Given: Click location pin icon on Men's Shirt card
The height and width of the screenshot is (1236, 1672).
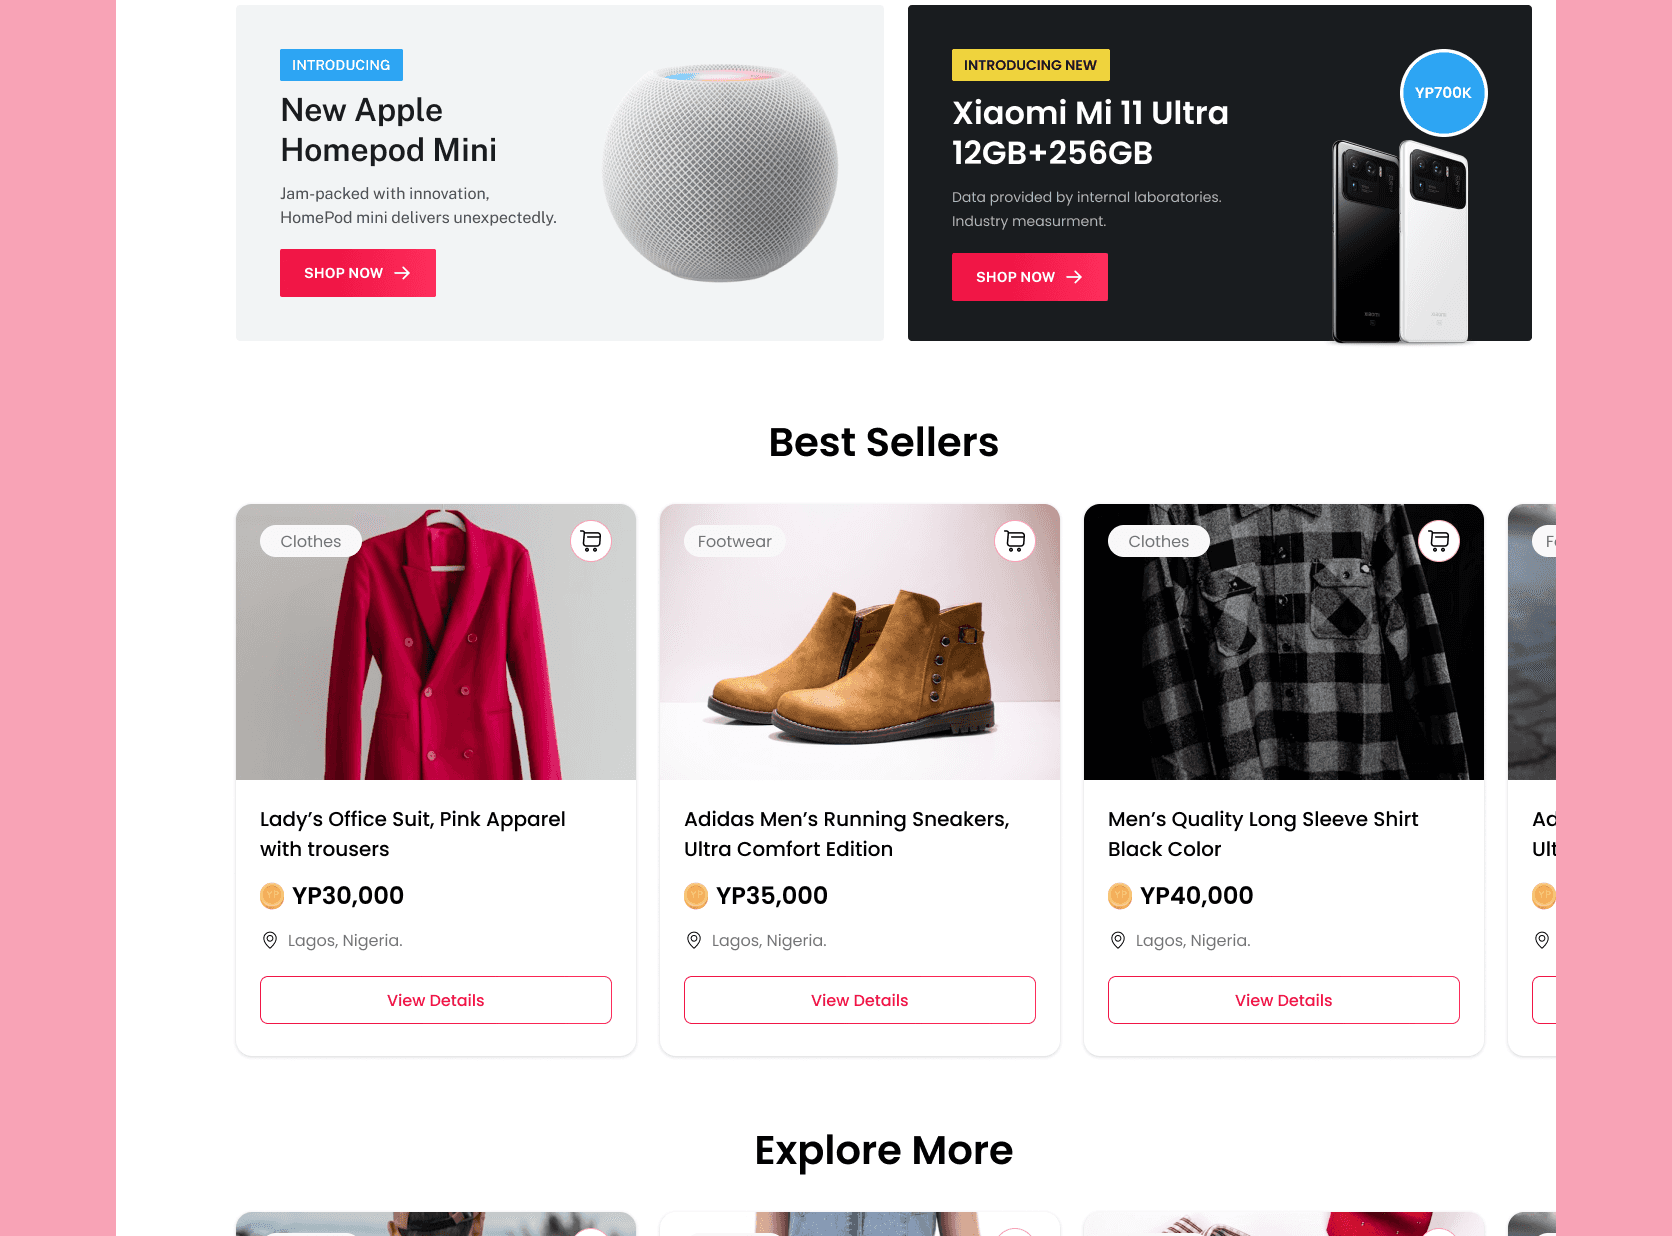Looking at the screenshot, I should 1118,940.
